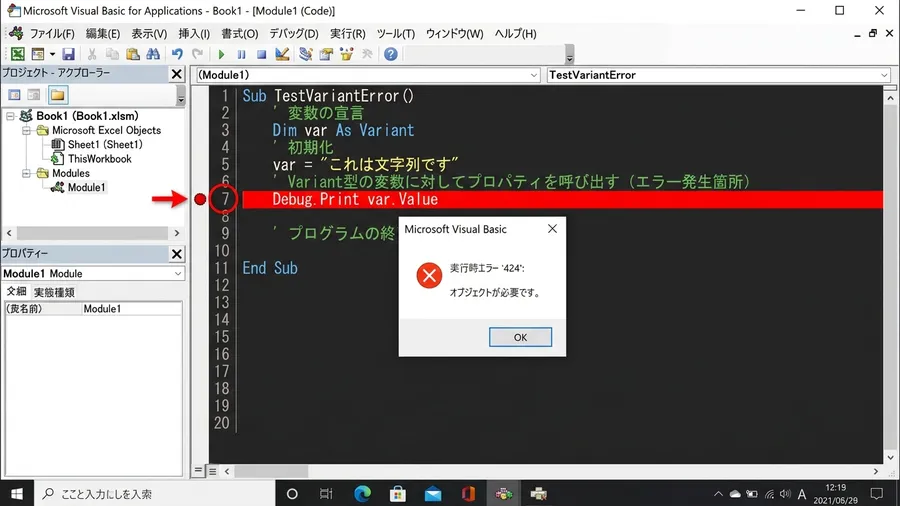
Task: Close the Project Explorer pane
Action: pos(177,74)
